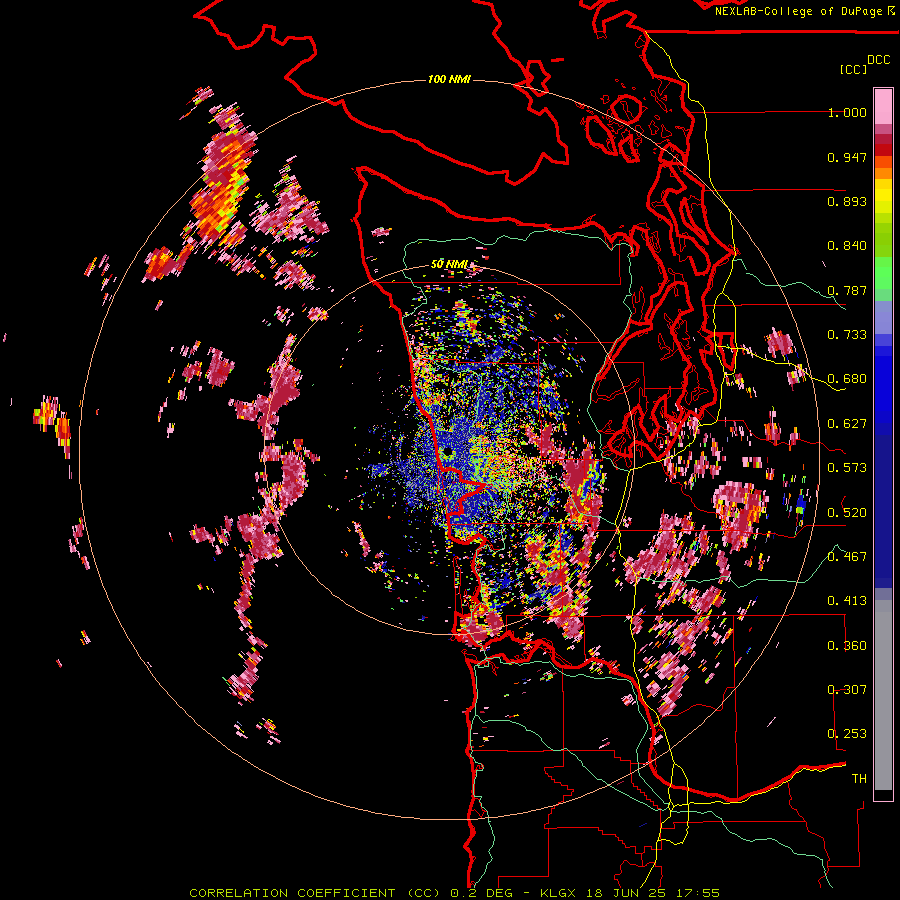Image resolution: width=900 pixels, height=900 pixels.
Task: Select the 0.893 scale value
Action: click(847, 201)
